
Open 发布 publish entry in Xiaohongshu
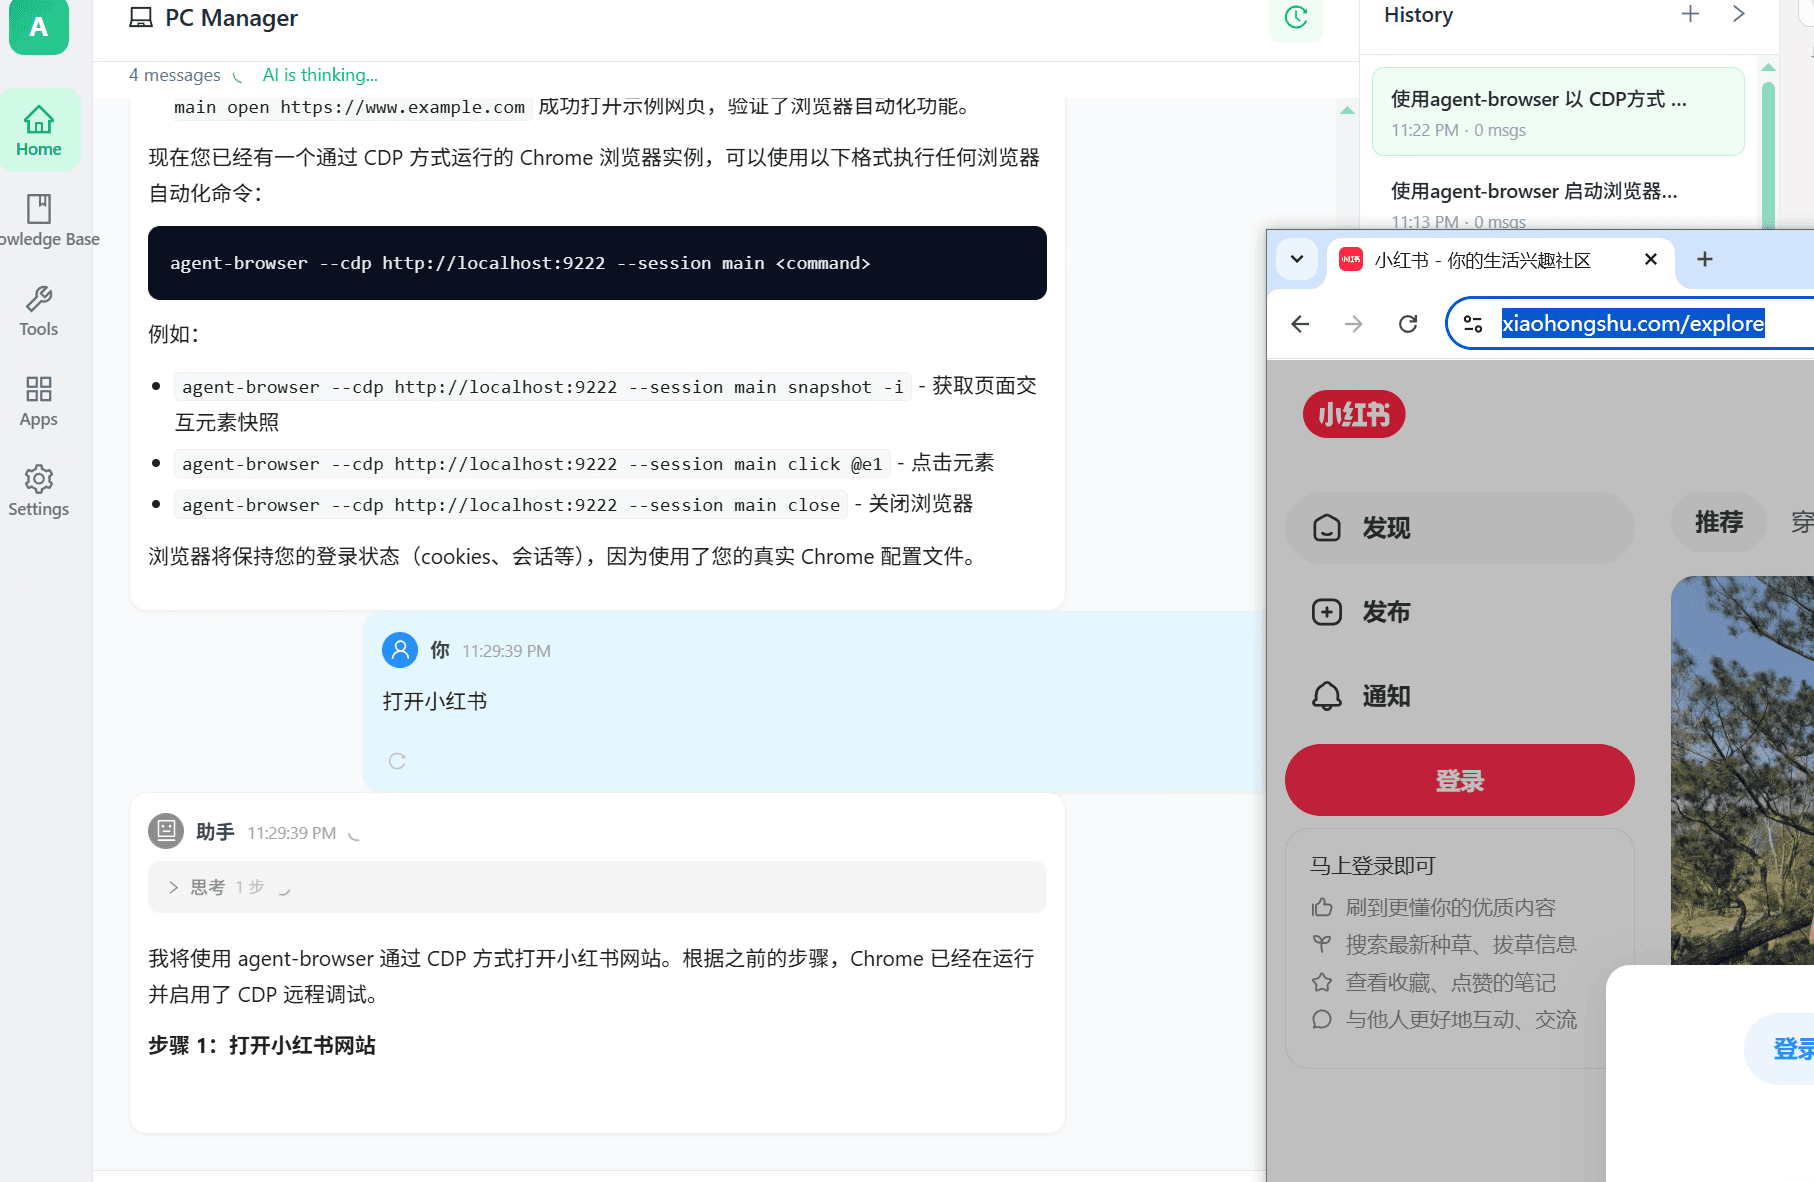[x=1385, y=611]
